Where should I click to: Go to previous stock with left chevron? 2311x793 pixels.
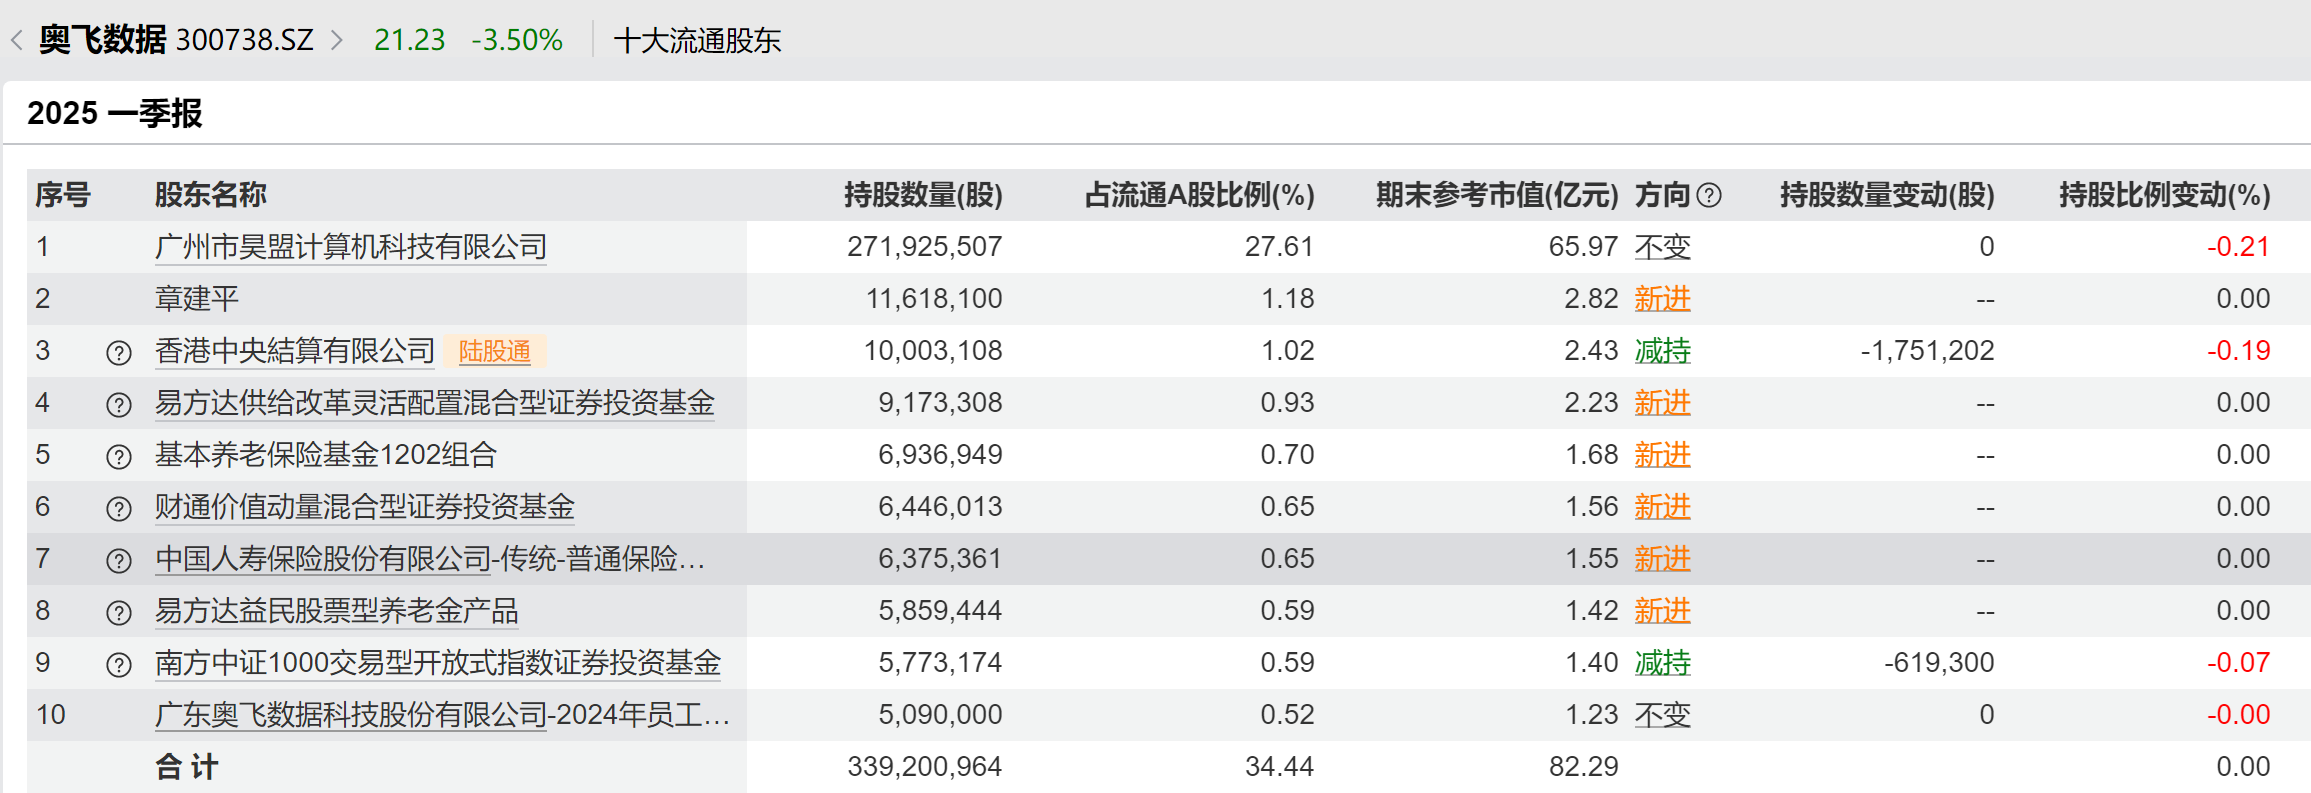pos(17,40)
